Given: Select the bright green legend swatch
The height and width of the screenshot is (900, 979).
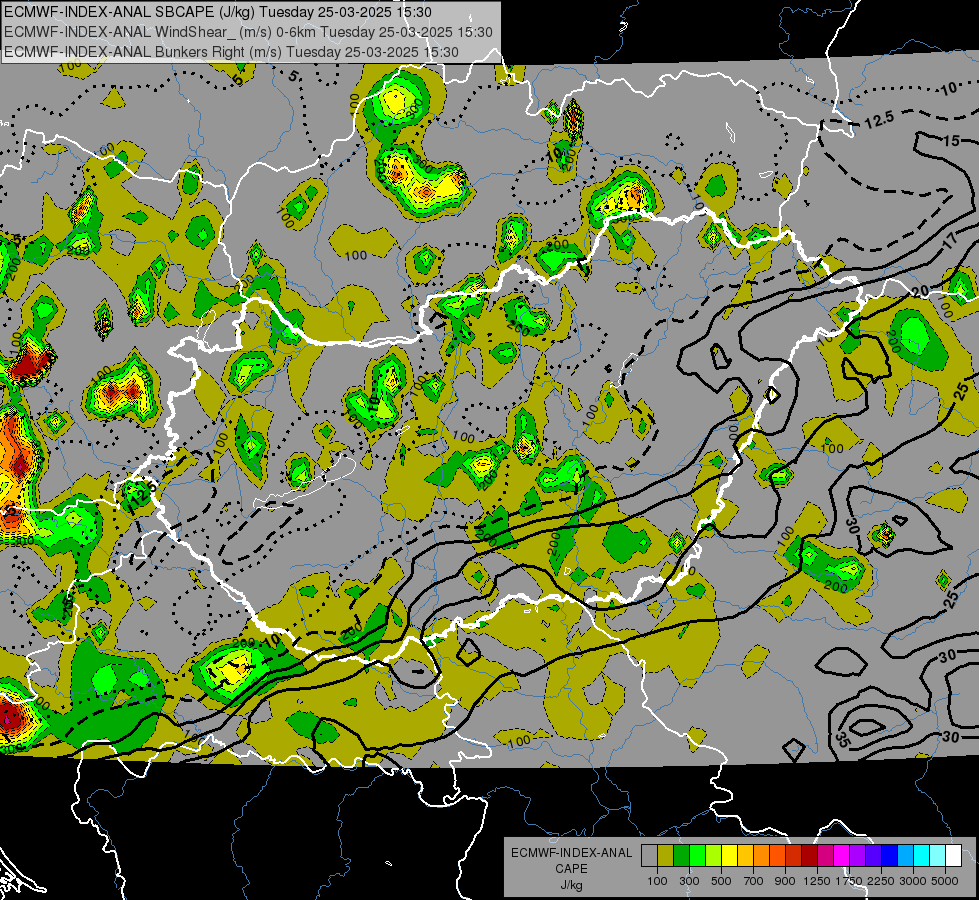Looking at the screenshot, I should pos(697,856).
